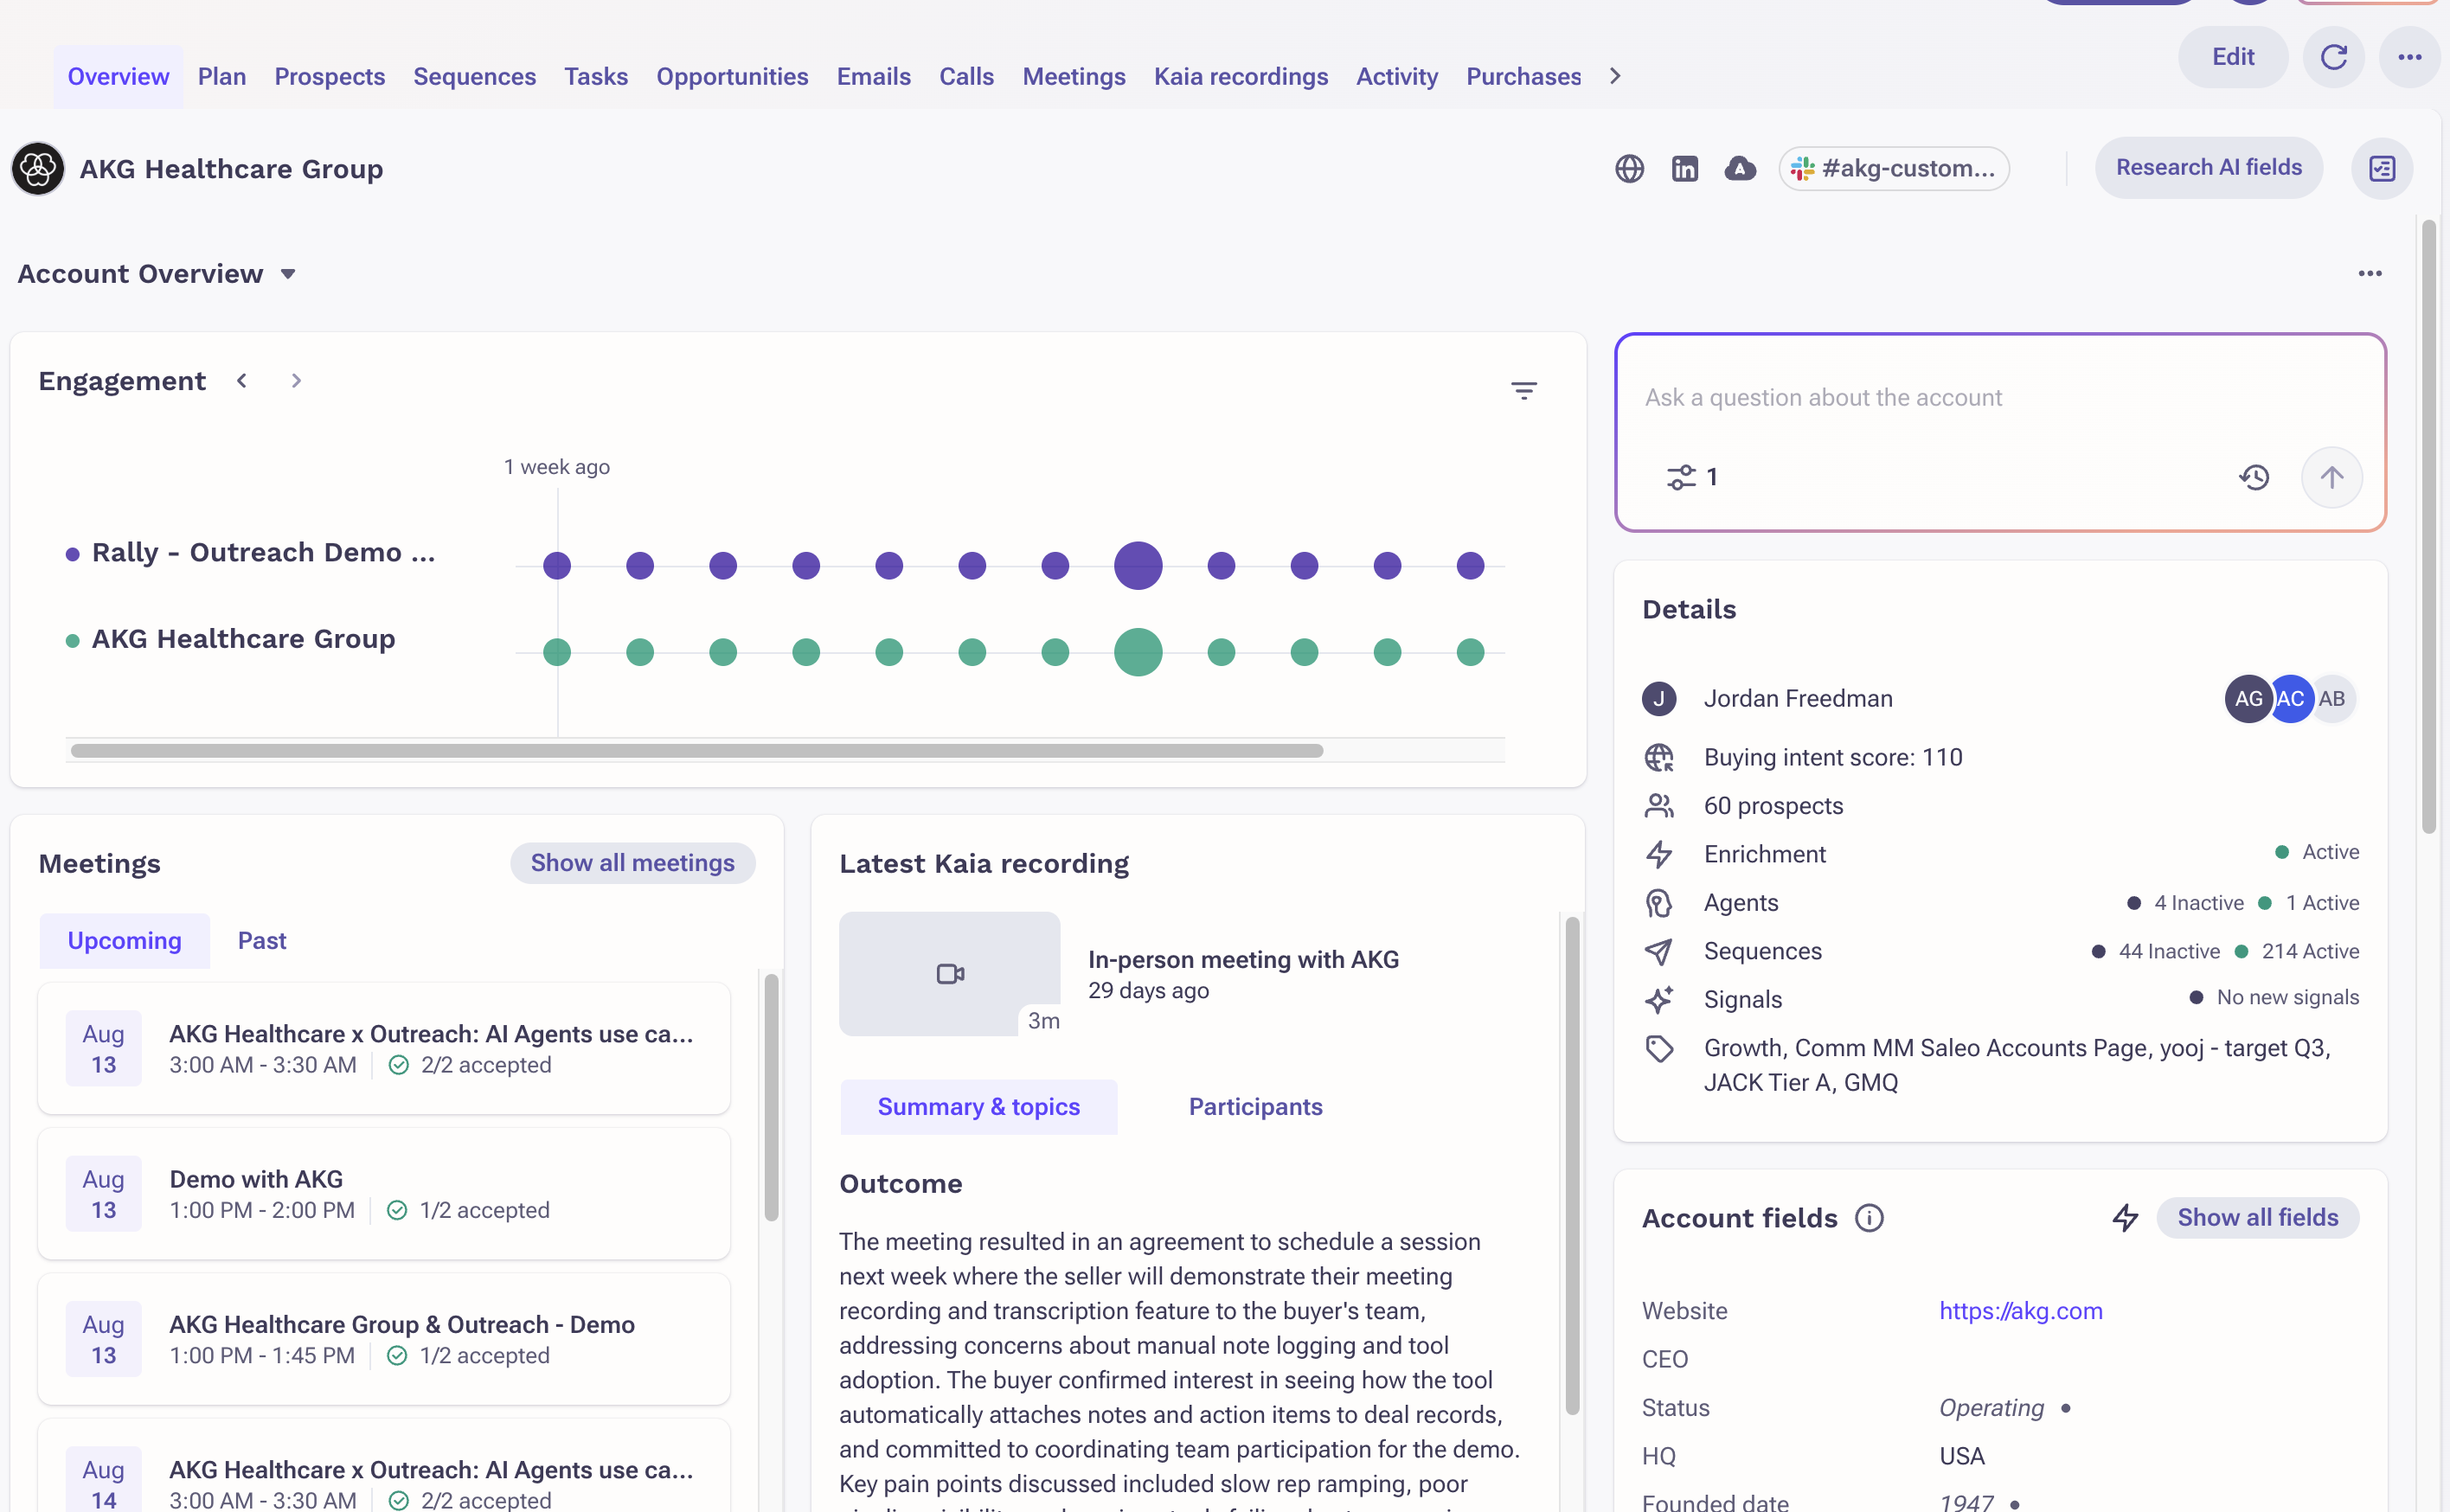Click the Account fields info icon

1869,1218
